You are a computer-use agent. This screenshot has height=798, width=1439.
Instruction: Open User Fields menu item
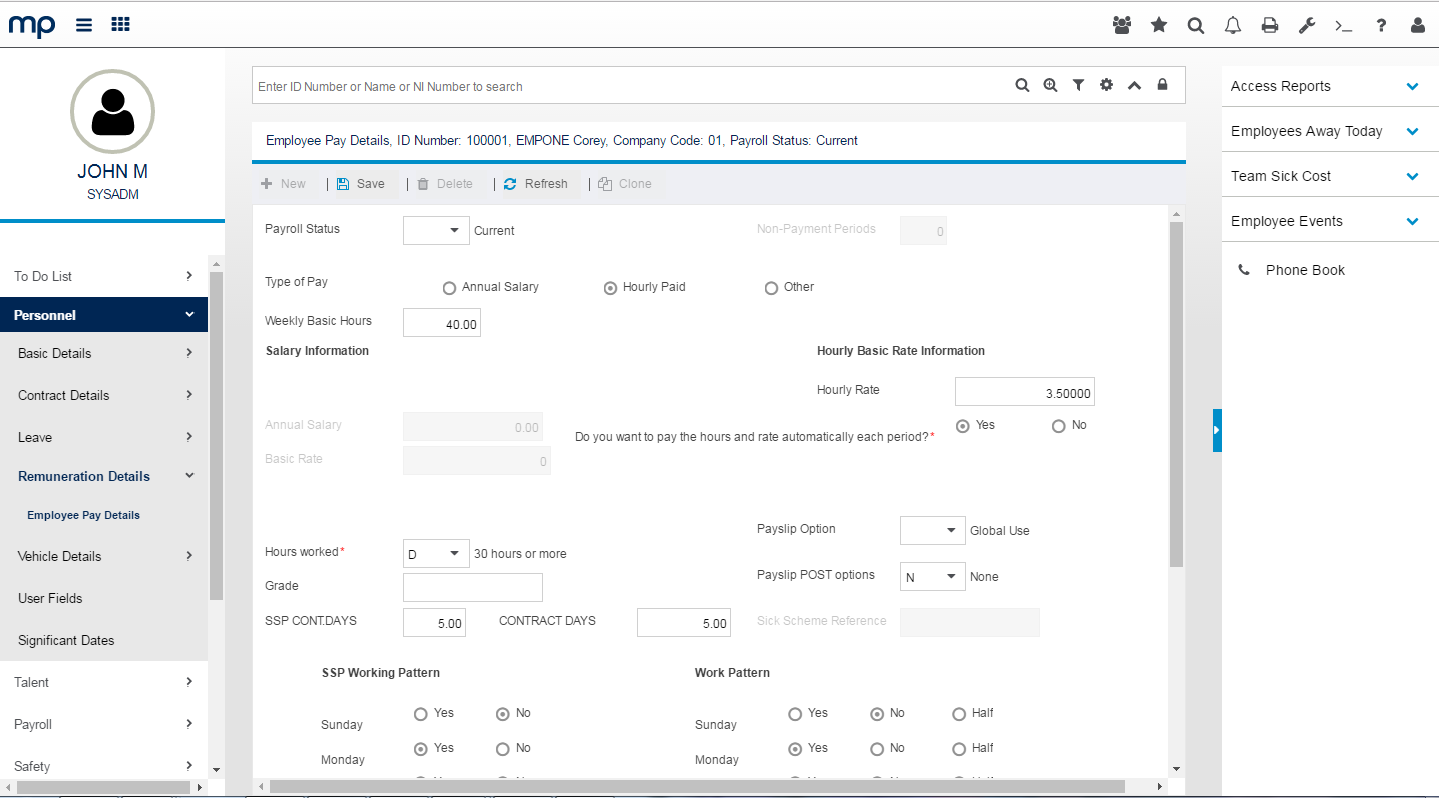point(104,598)
